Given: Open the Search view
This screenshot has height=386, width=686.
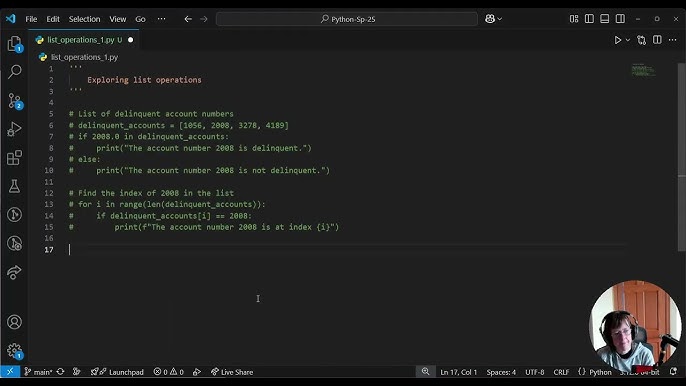Looking at the screenshot, I should point(14,72).
